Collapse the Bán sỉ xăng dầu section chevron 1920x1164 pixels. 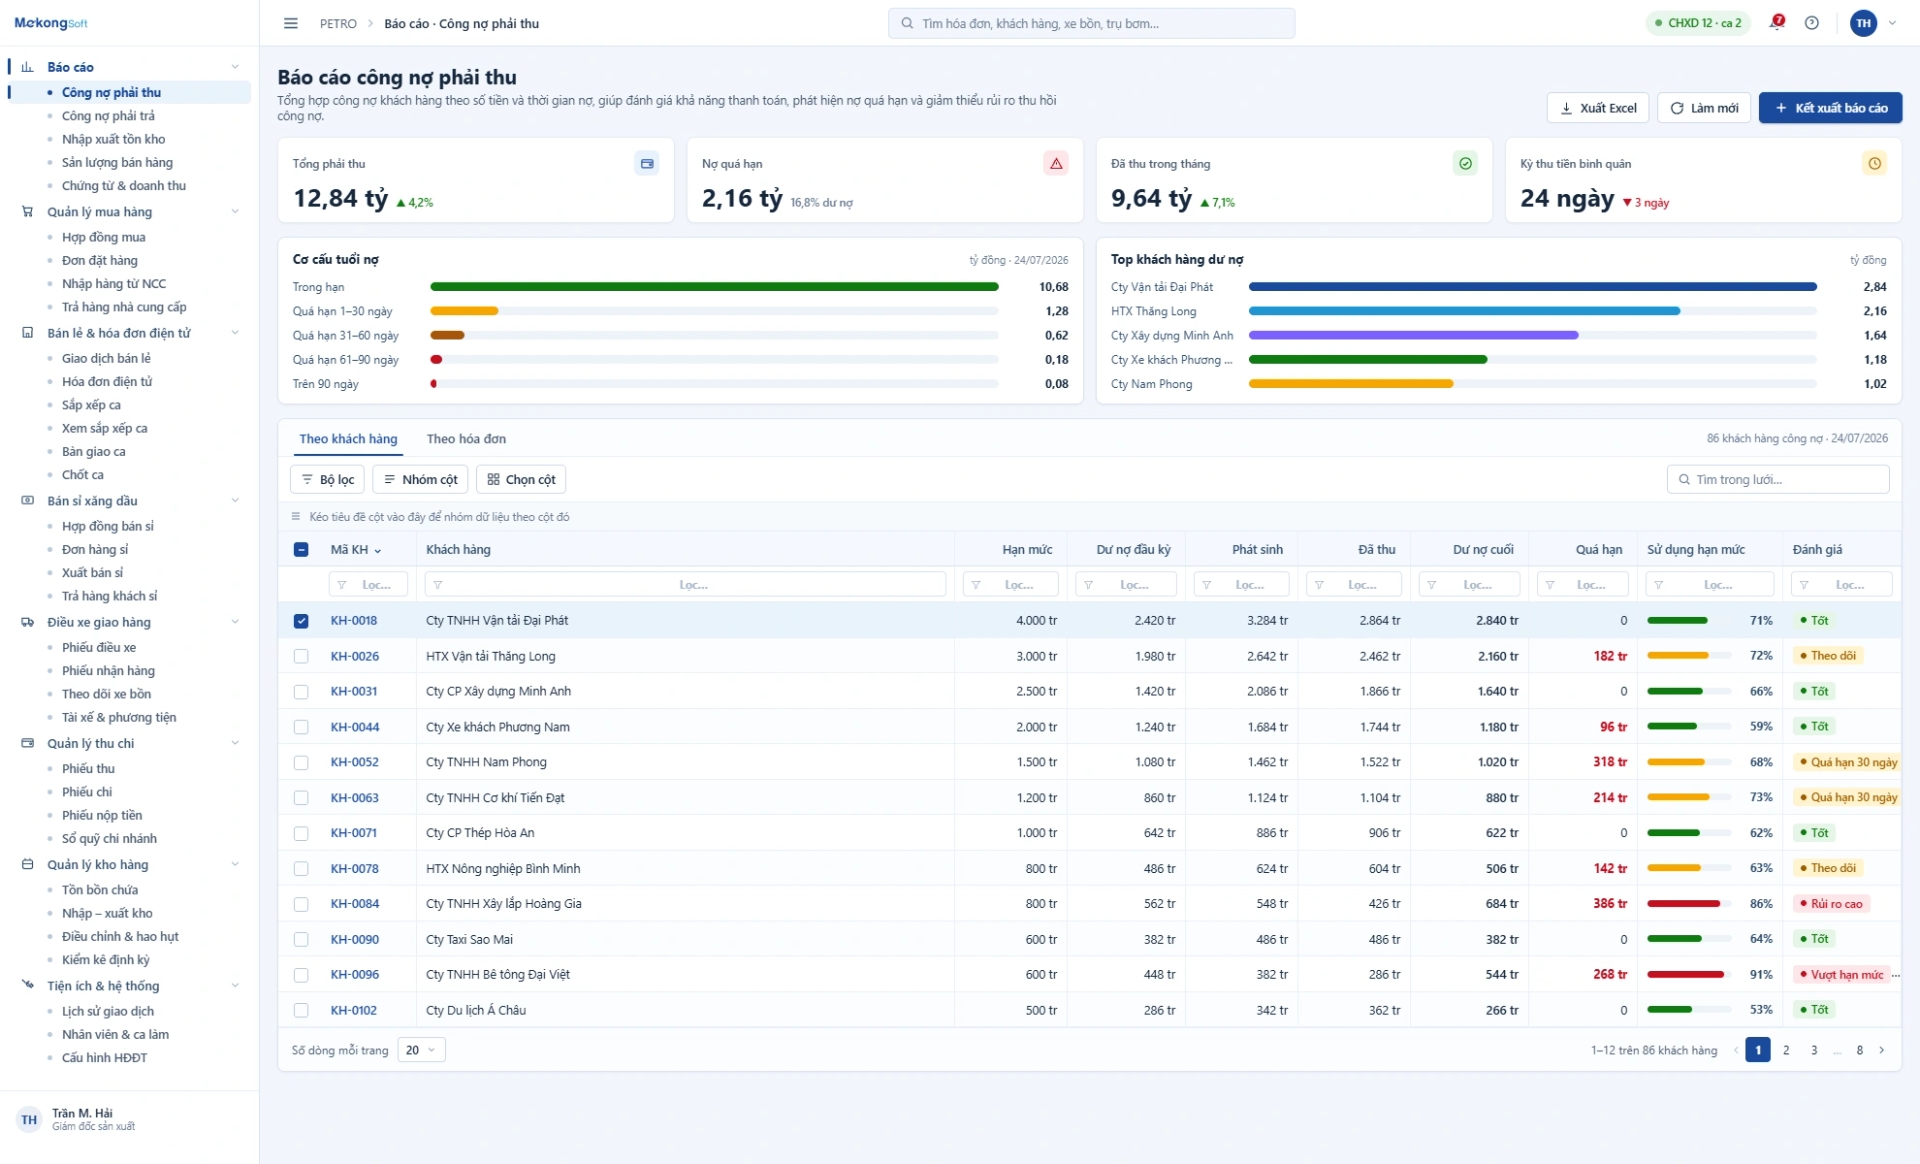pos(235,501)
